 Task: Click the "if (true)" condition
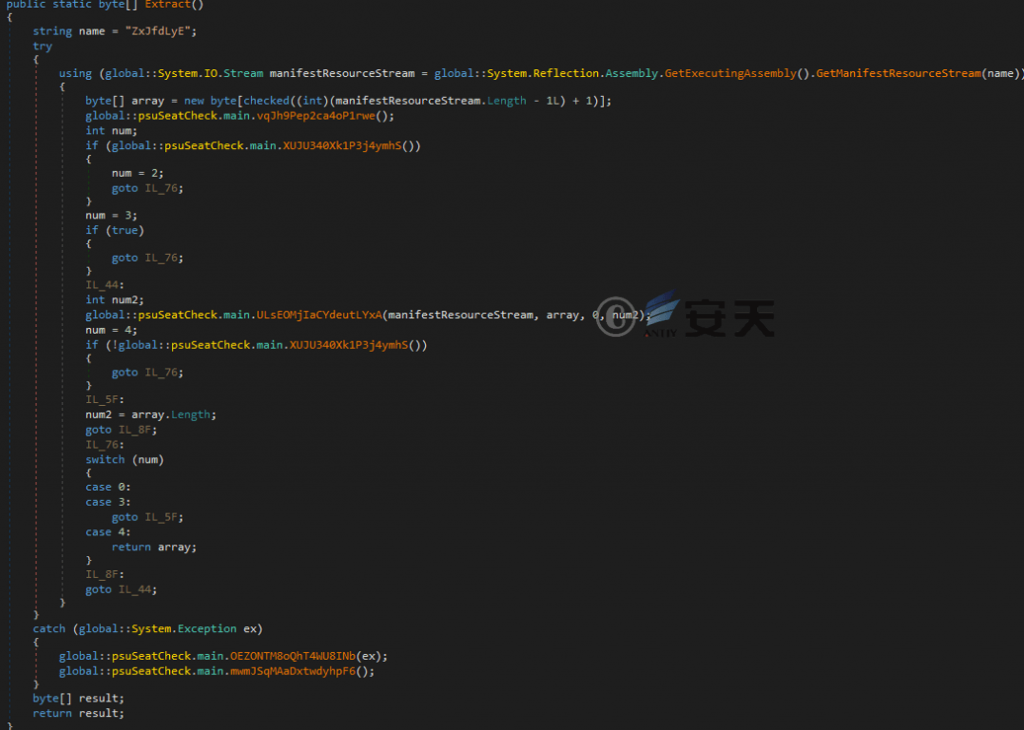click(114, 230)
